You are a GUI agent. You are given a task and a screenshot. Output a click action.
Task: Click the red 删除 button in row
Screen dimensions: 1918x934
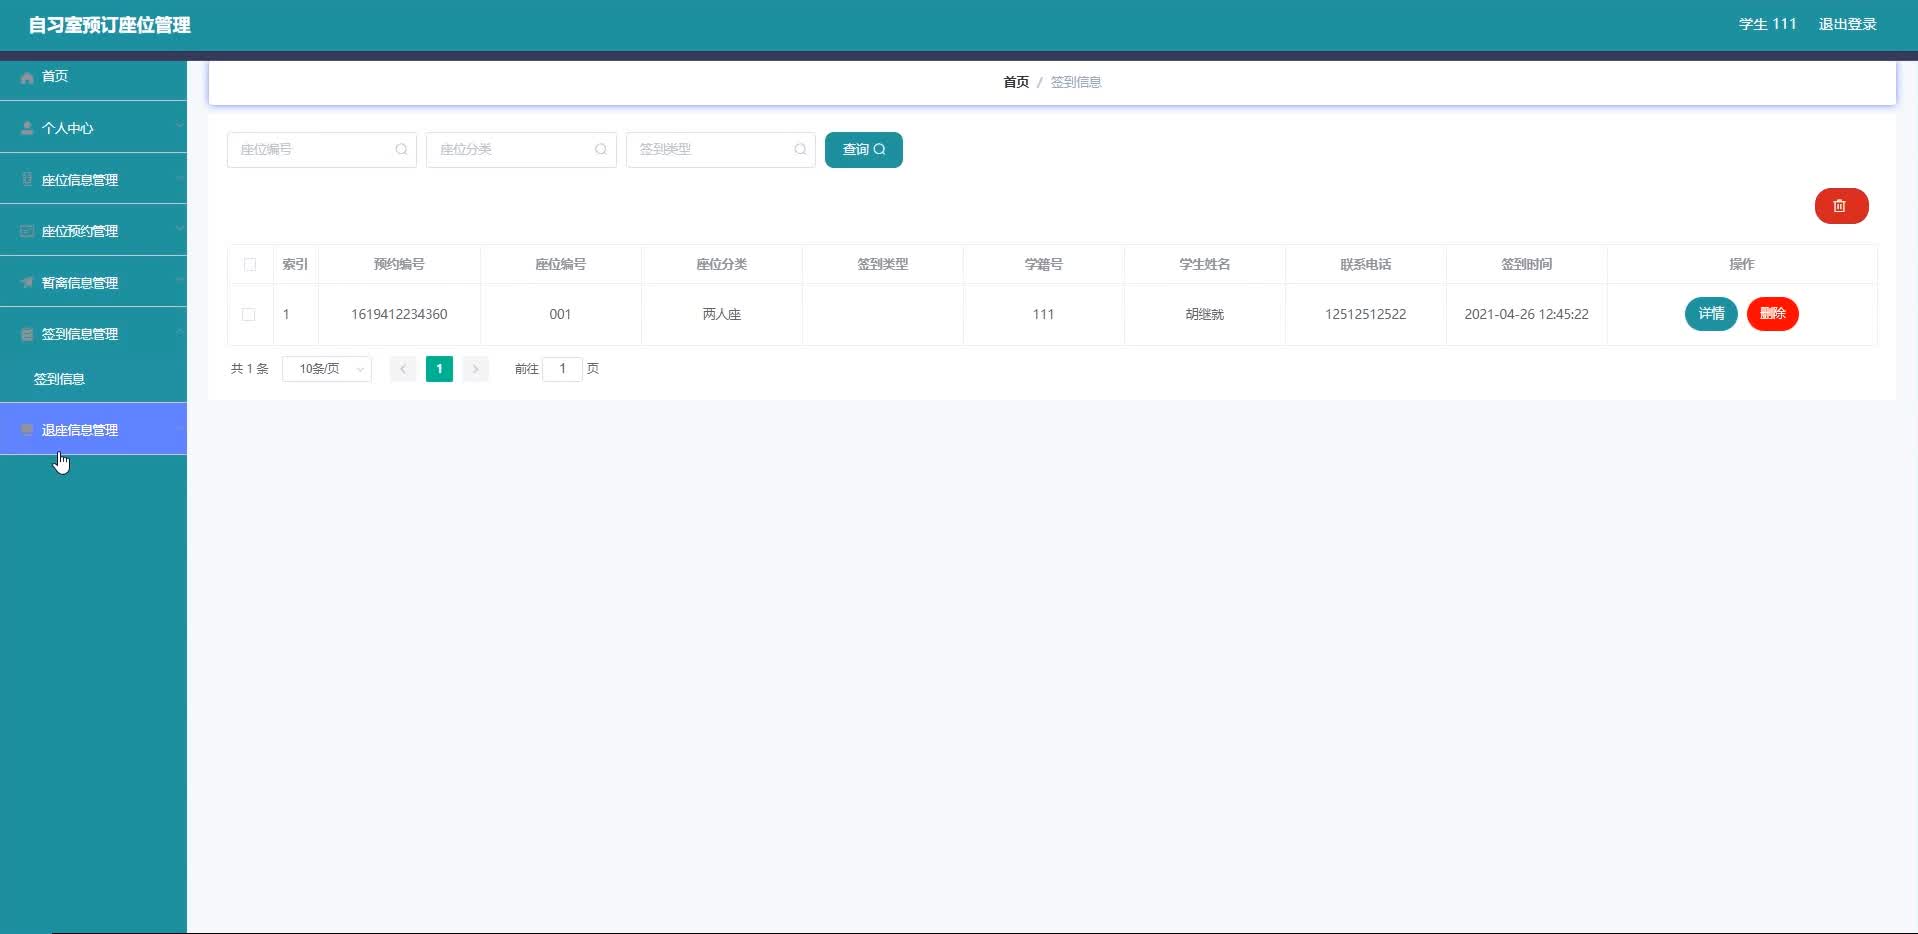pos(1772,314)
